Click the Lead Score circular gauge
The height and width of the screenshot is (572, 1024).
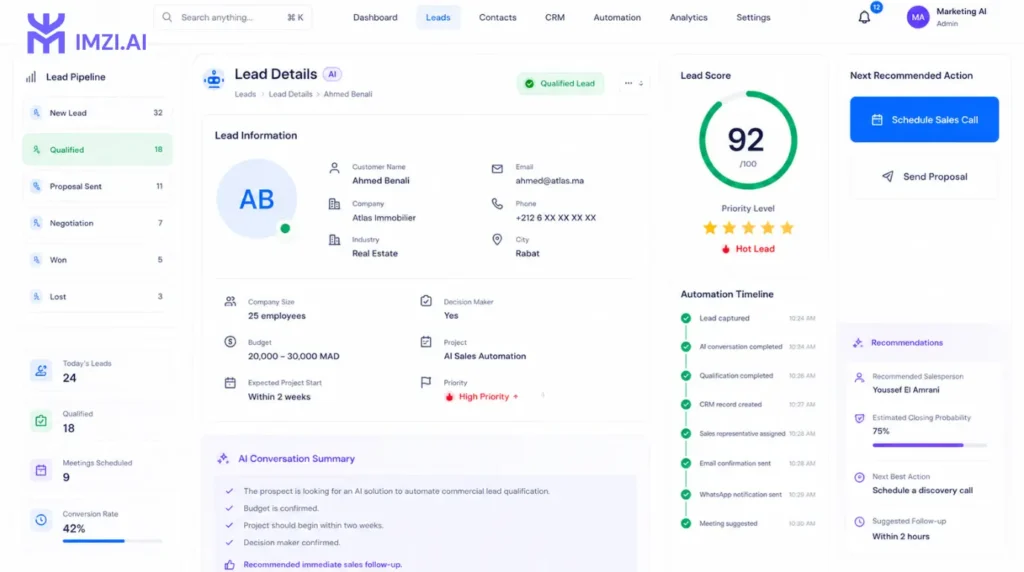point(748,140)
